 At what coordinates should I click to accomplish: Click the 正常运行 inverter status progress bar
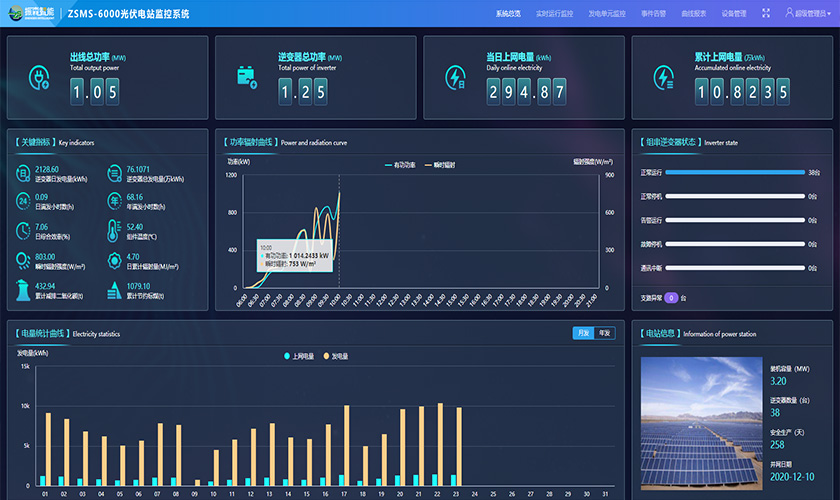coord(734,172)
